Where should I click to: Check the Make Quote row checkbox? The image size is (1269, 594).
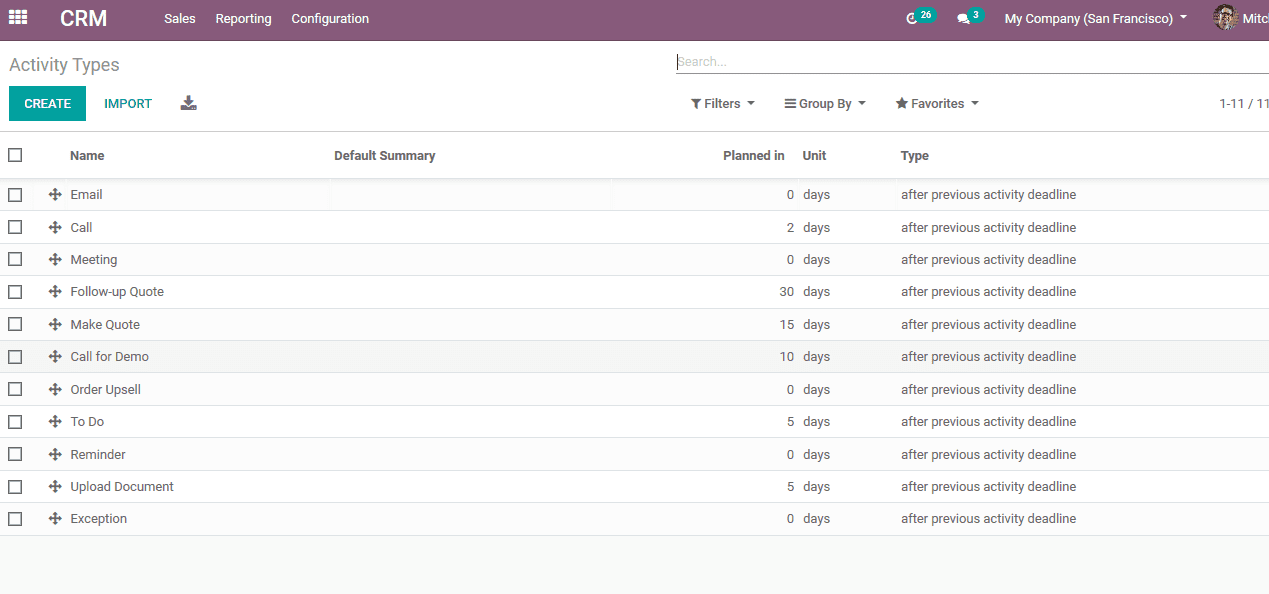pos(15,324)
